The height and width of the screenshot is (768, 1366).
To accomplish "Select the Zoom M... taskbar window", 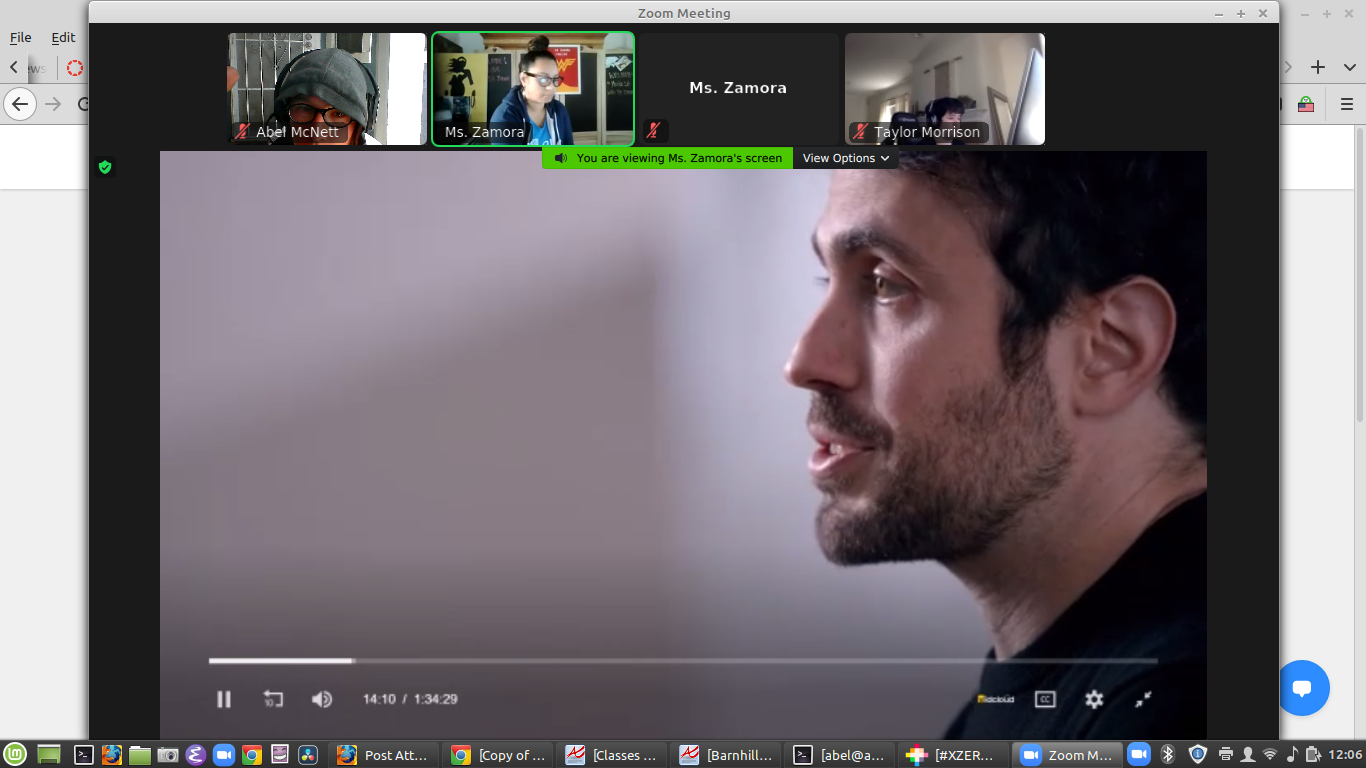I will 1068,755.
